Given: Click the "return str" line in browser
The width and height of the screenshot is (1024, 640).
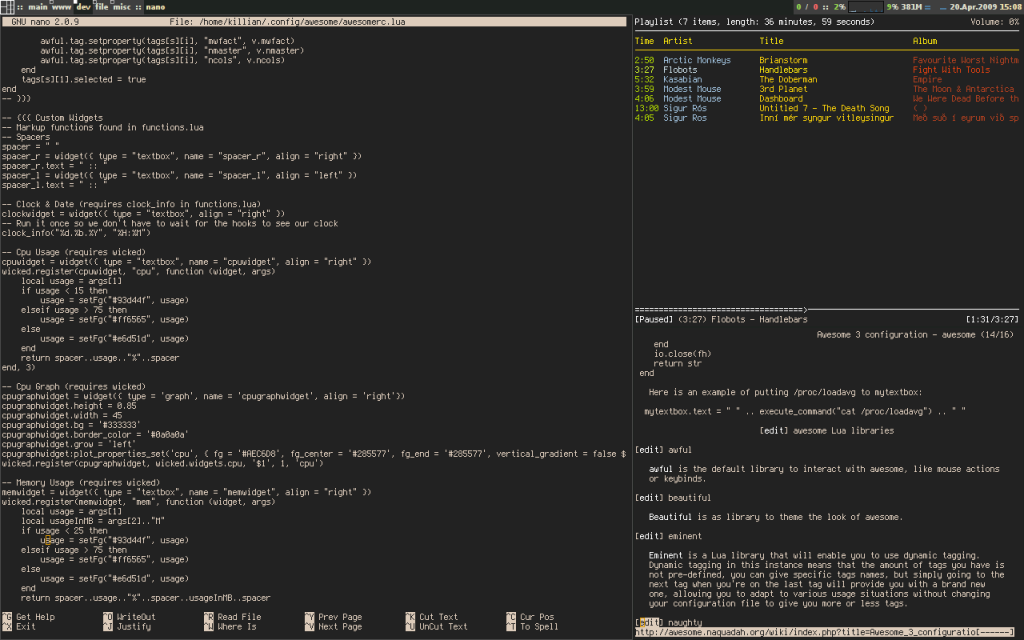Looking at the screenshot, I should click(677, 363).
